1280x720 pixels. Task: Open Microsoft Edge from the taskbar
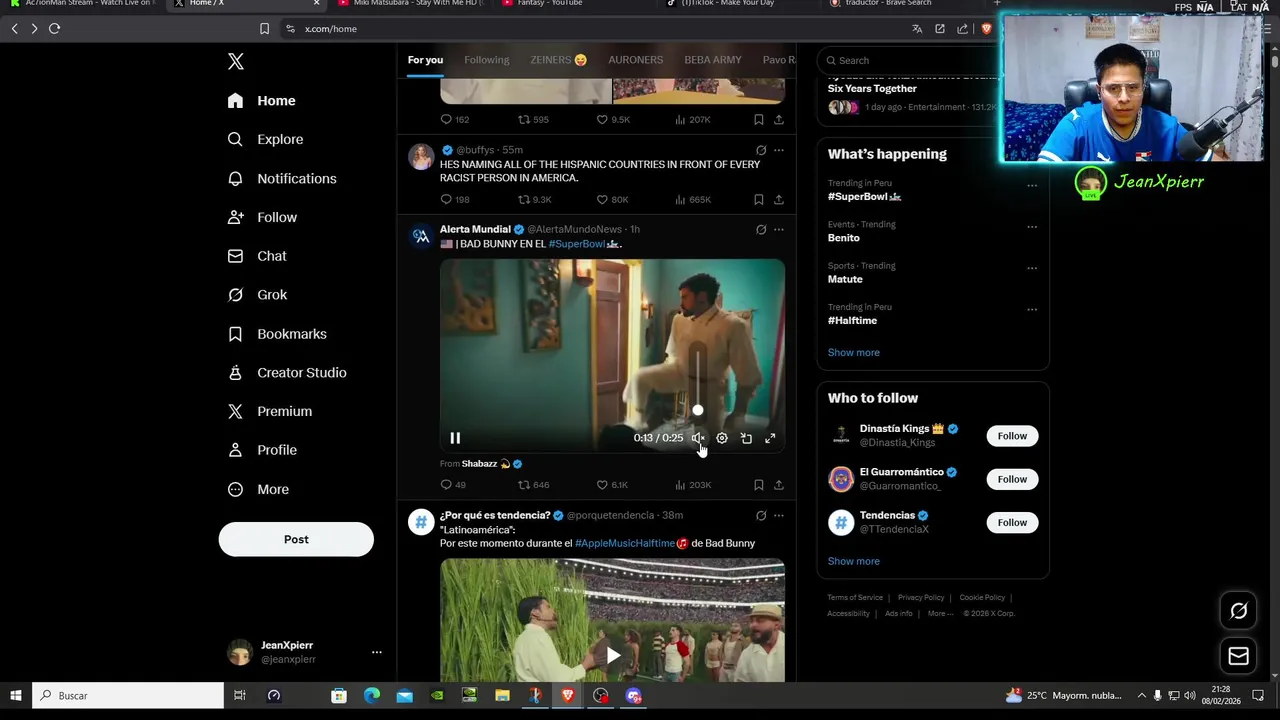coord(372,695)
